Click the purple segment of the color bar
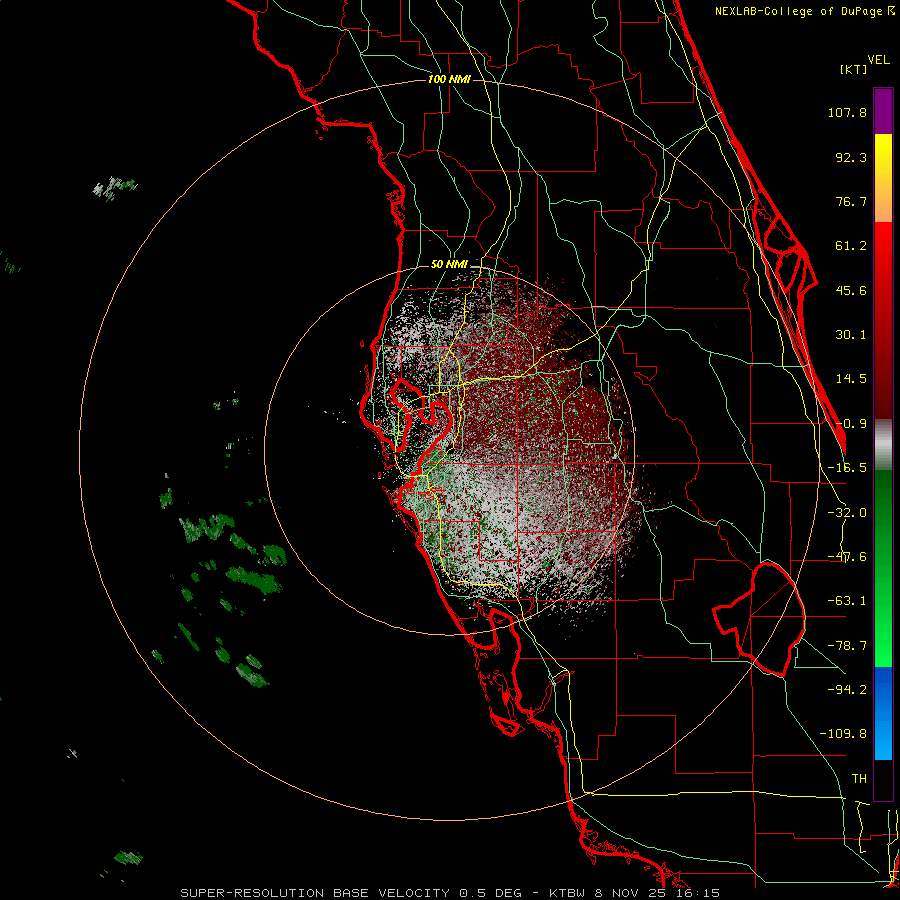Viewport: 900px width, 900px height. tap(883, 111)
